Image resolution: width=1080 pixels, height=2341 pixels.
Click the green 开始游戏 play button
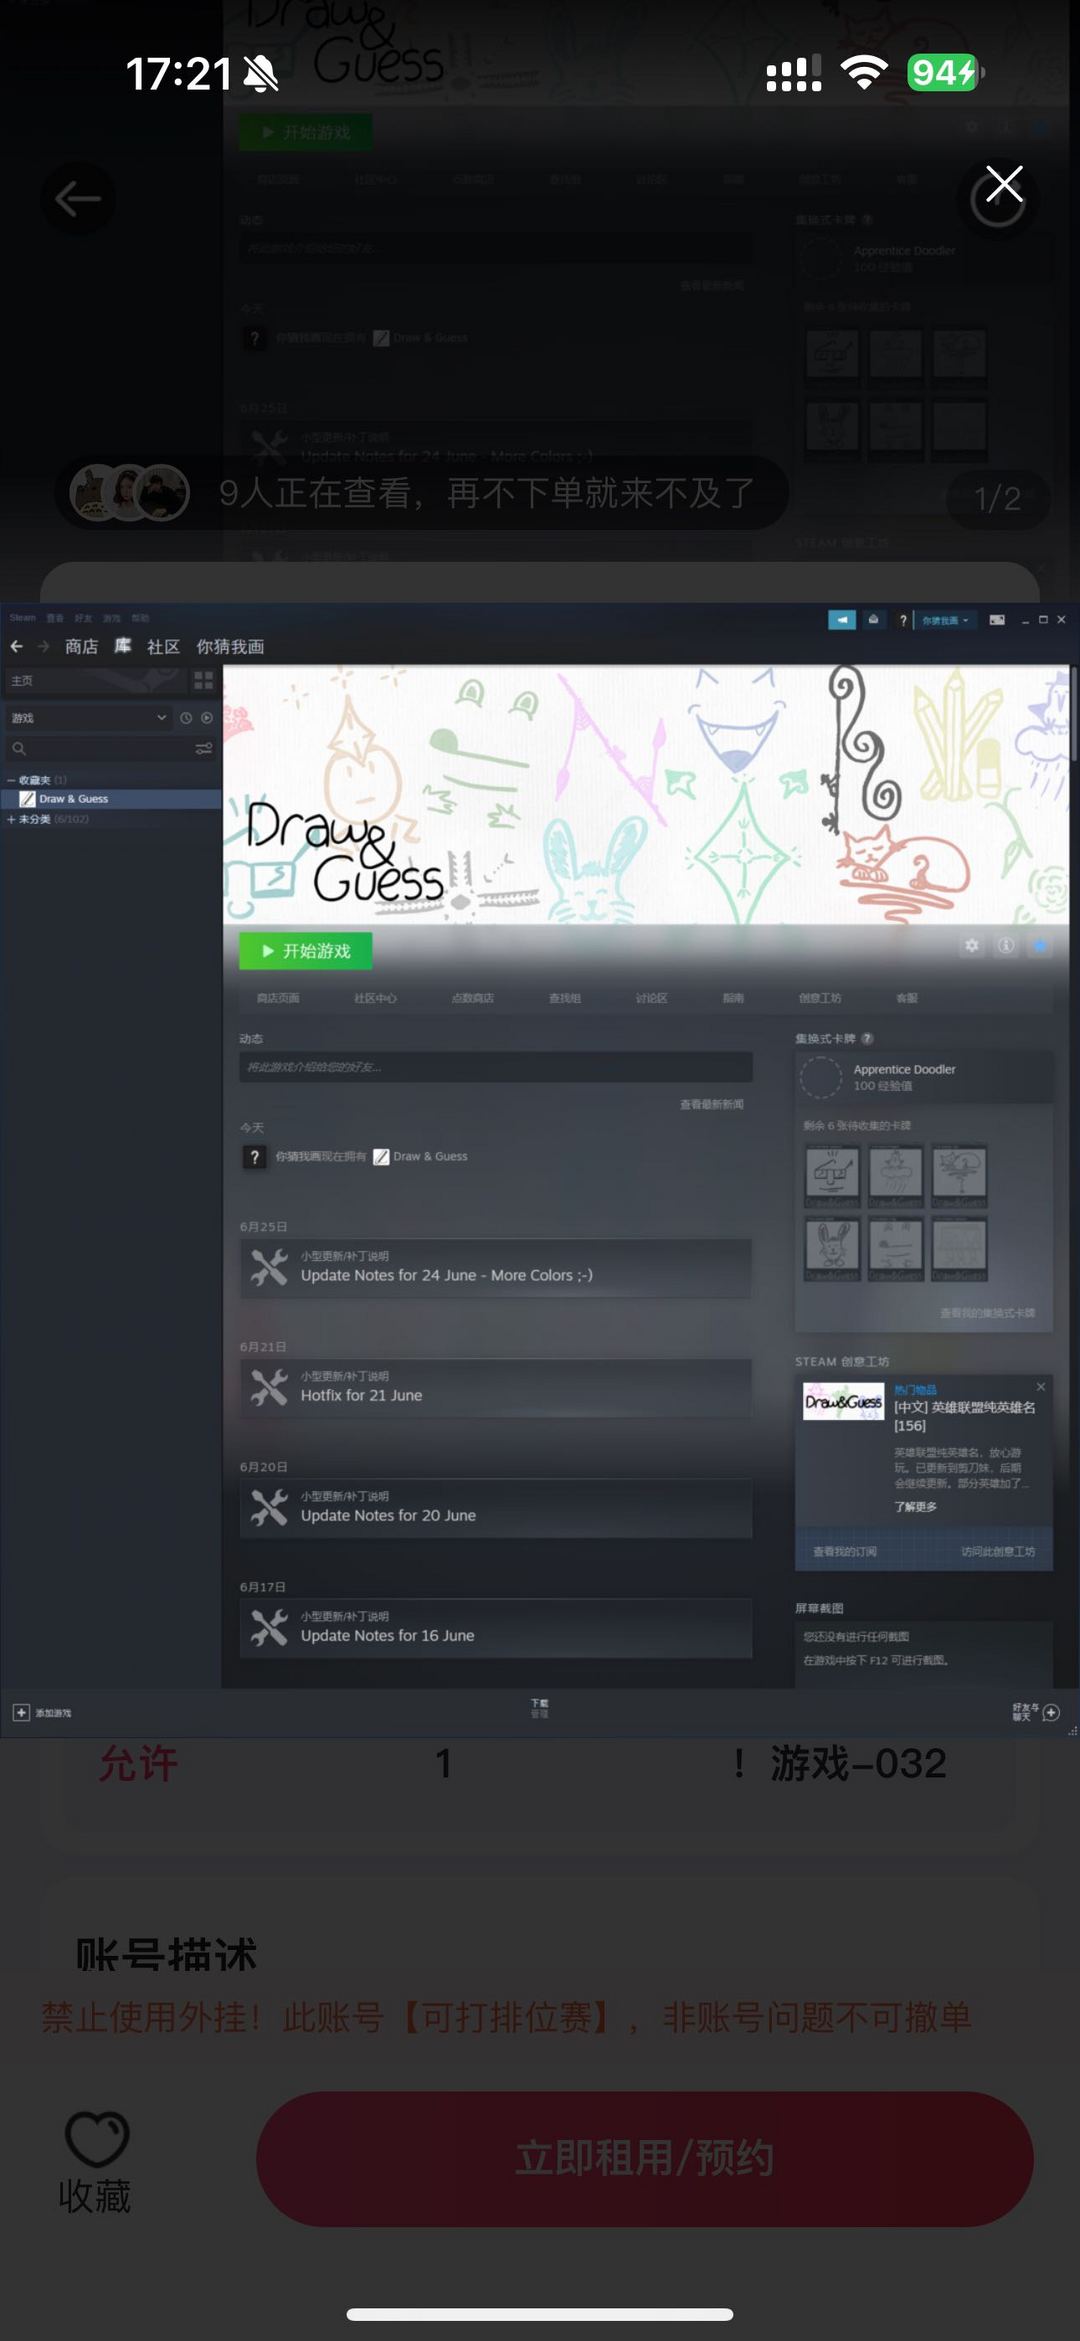click(x=305, y=951)
